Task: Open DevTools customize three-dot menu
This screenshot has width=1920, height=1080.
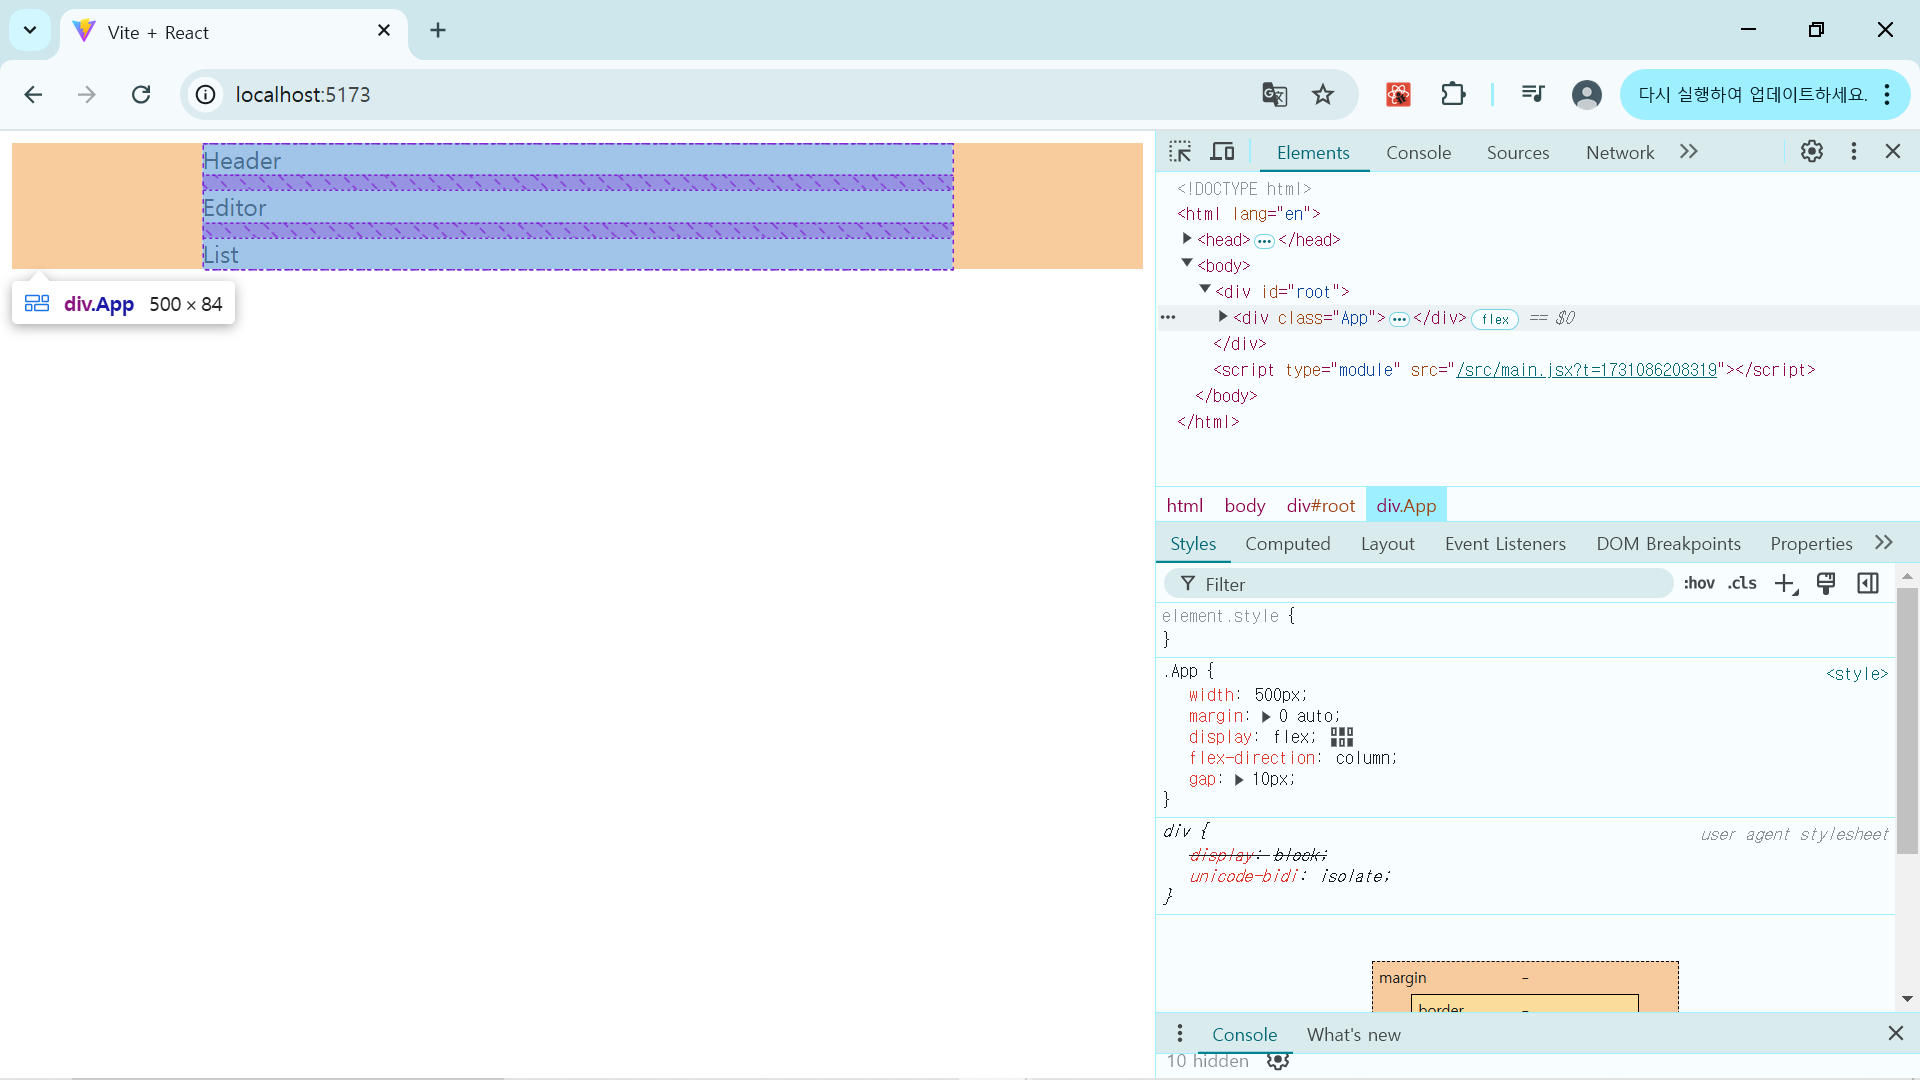Action: pyautogui.click(x=1854, y=151)
